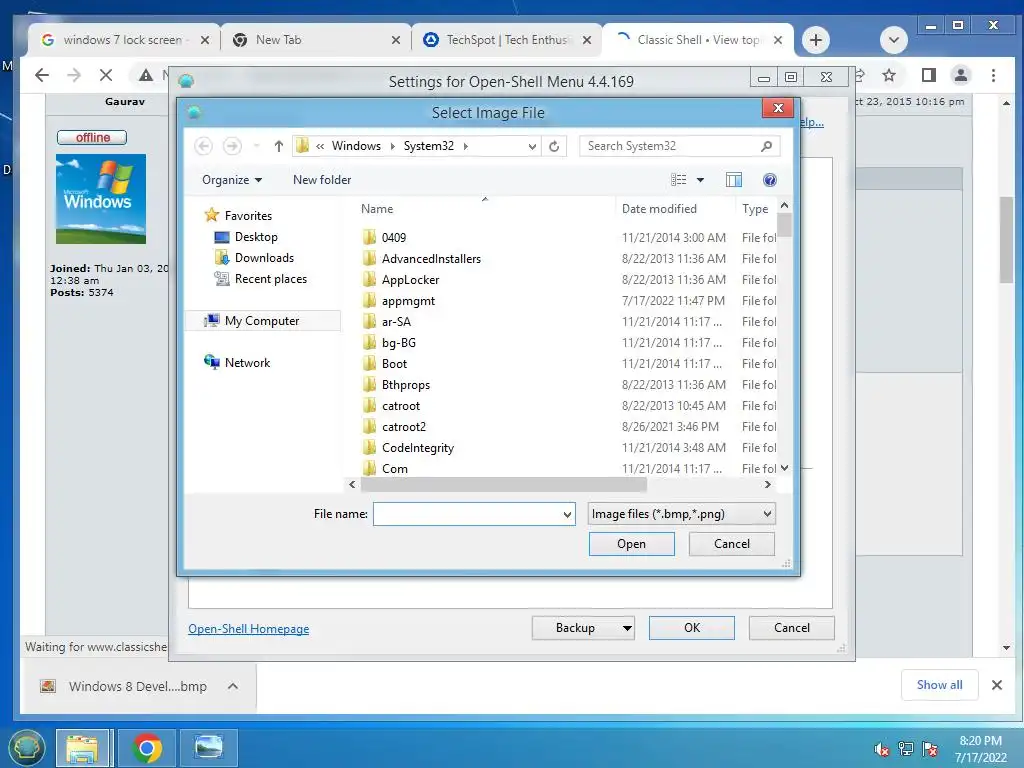Open the Organize dropdown menu
The width and height of the screenshot is (1024, 768).
pyautogui.click(x=232, y=180)
